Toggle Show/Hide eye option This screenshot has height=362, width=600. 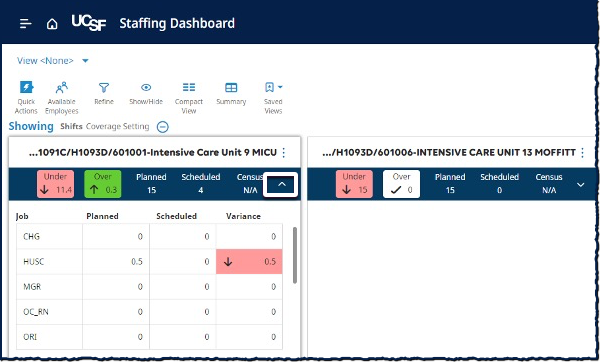(x=146, y=94)
